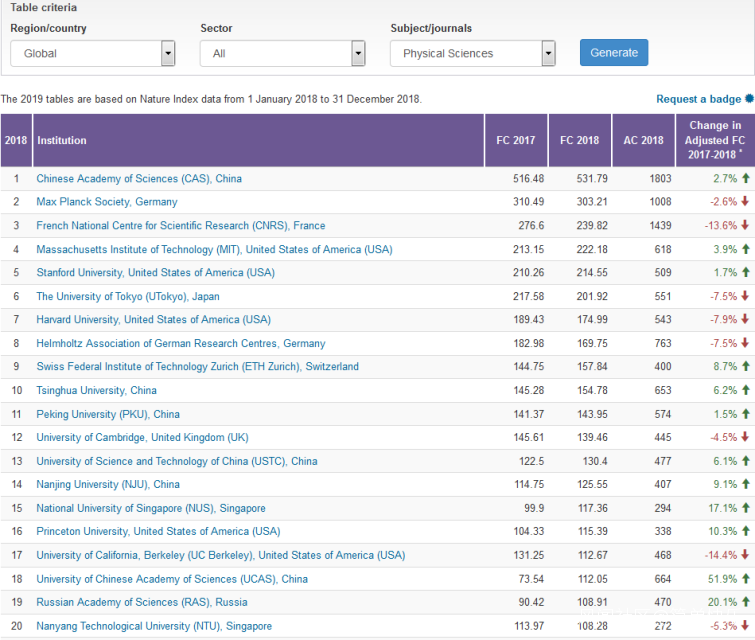The width and height of the screenshot is (755, 640).
Task: Open the Request a badge link
Action: point(698,99)
